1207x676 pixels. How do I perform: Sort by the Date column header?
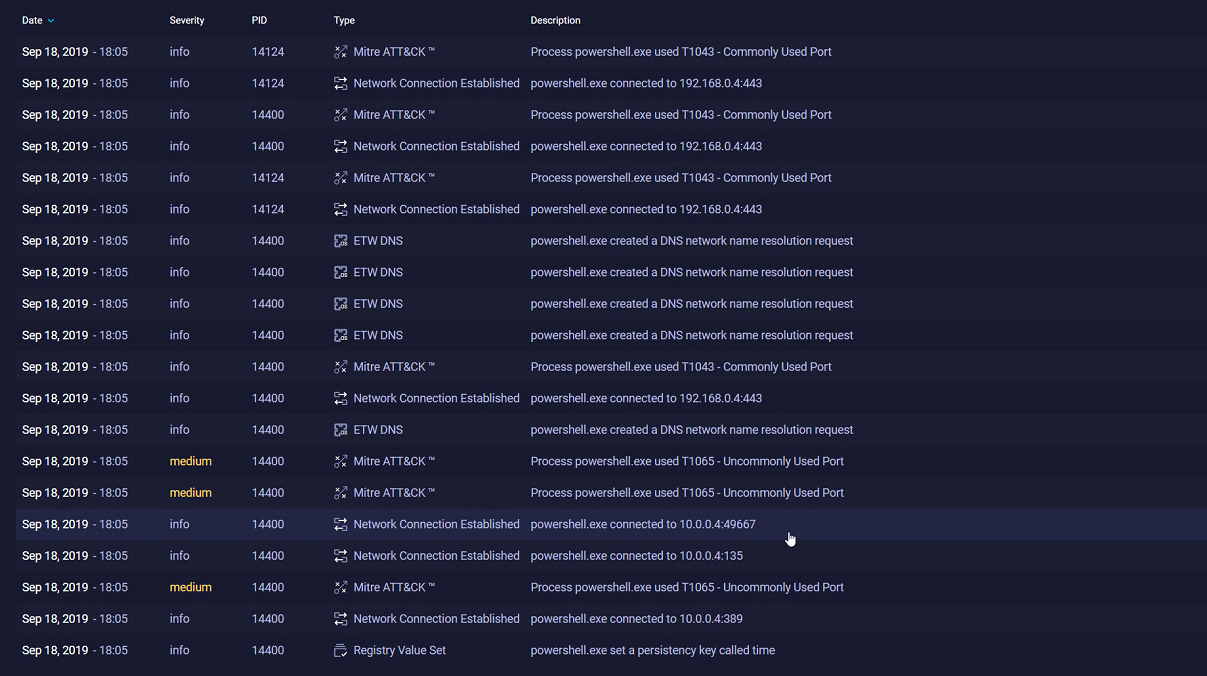[x=32, y=20]
